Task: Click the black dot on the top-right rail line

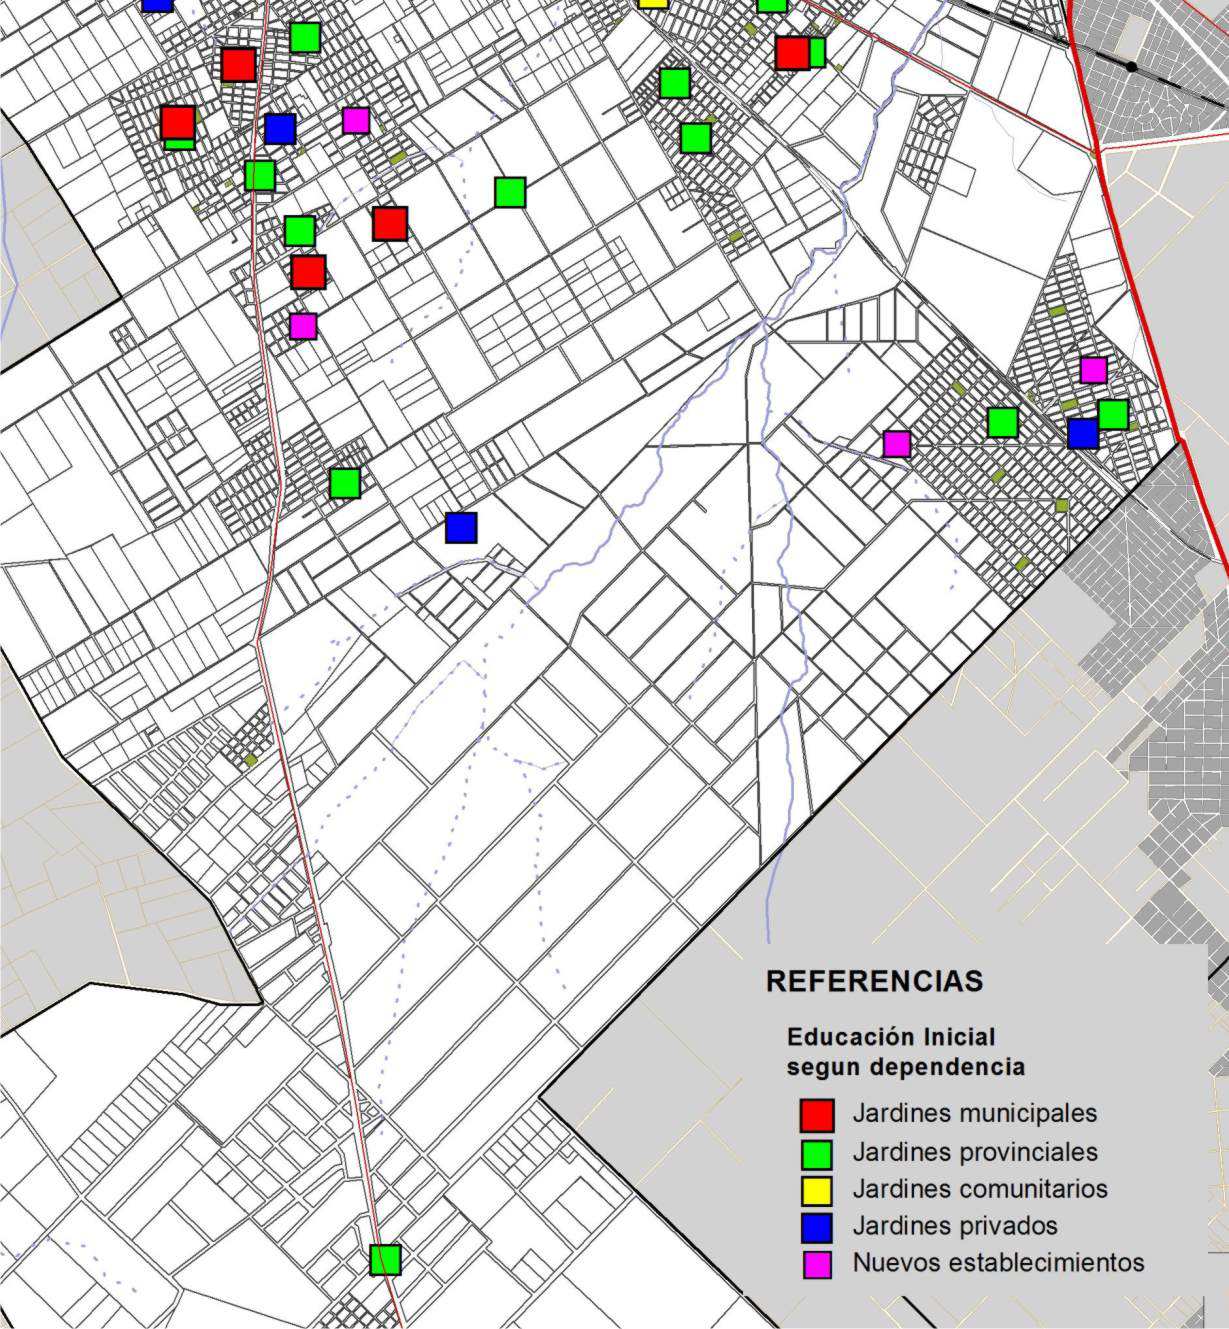Action: point(1131,67)
